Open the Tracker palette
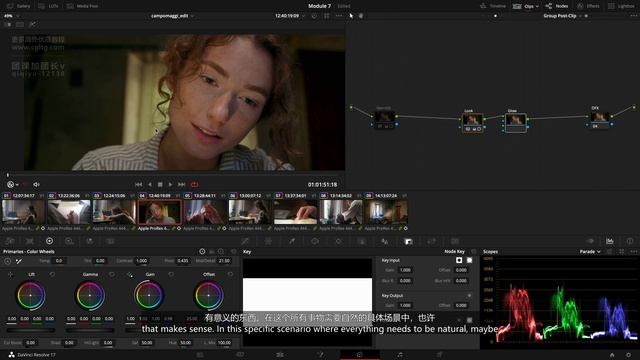 [338, 241]
